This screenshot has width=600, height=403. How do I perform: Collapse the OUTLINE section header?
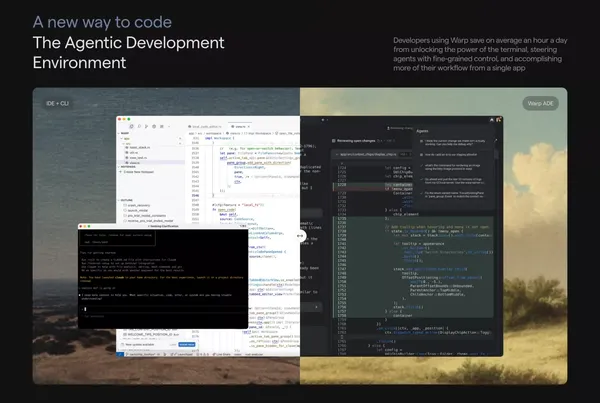125,200
